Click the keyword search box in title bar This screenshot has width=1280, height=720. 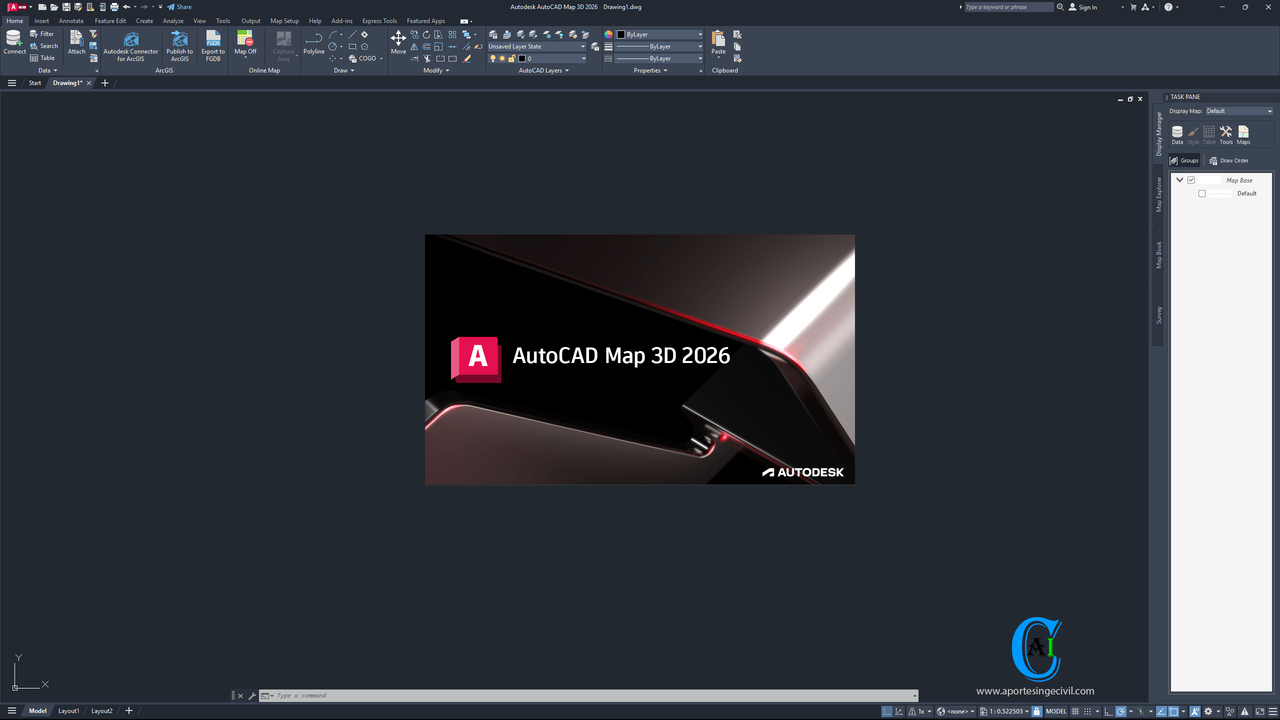pos(1008,7)
